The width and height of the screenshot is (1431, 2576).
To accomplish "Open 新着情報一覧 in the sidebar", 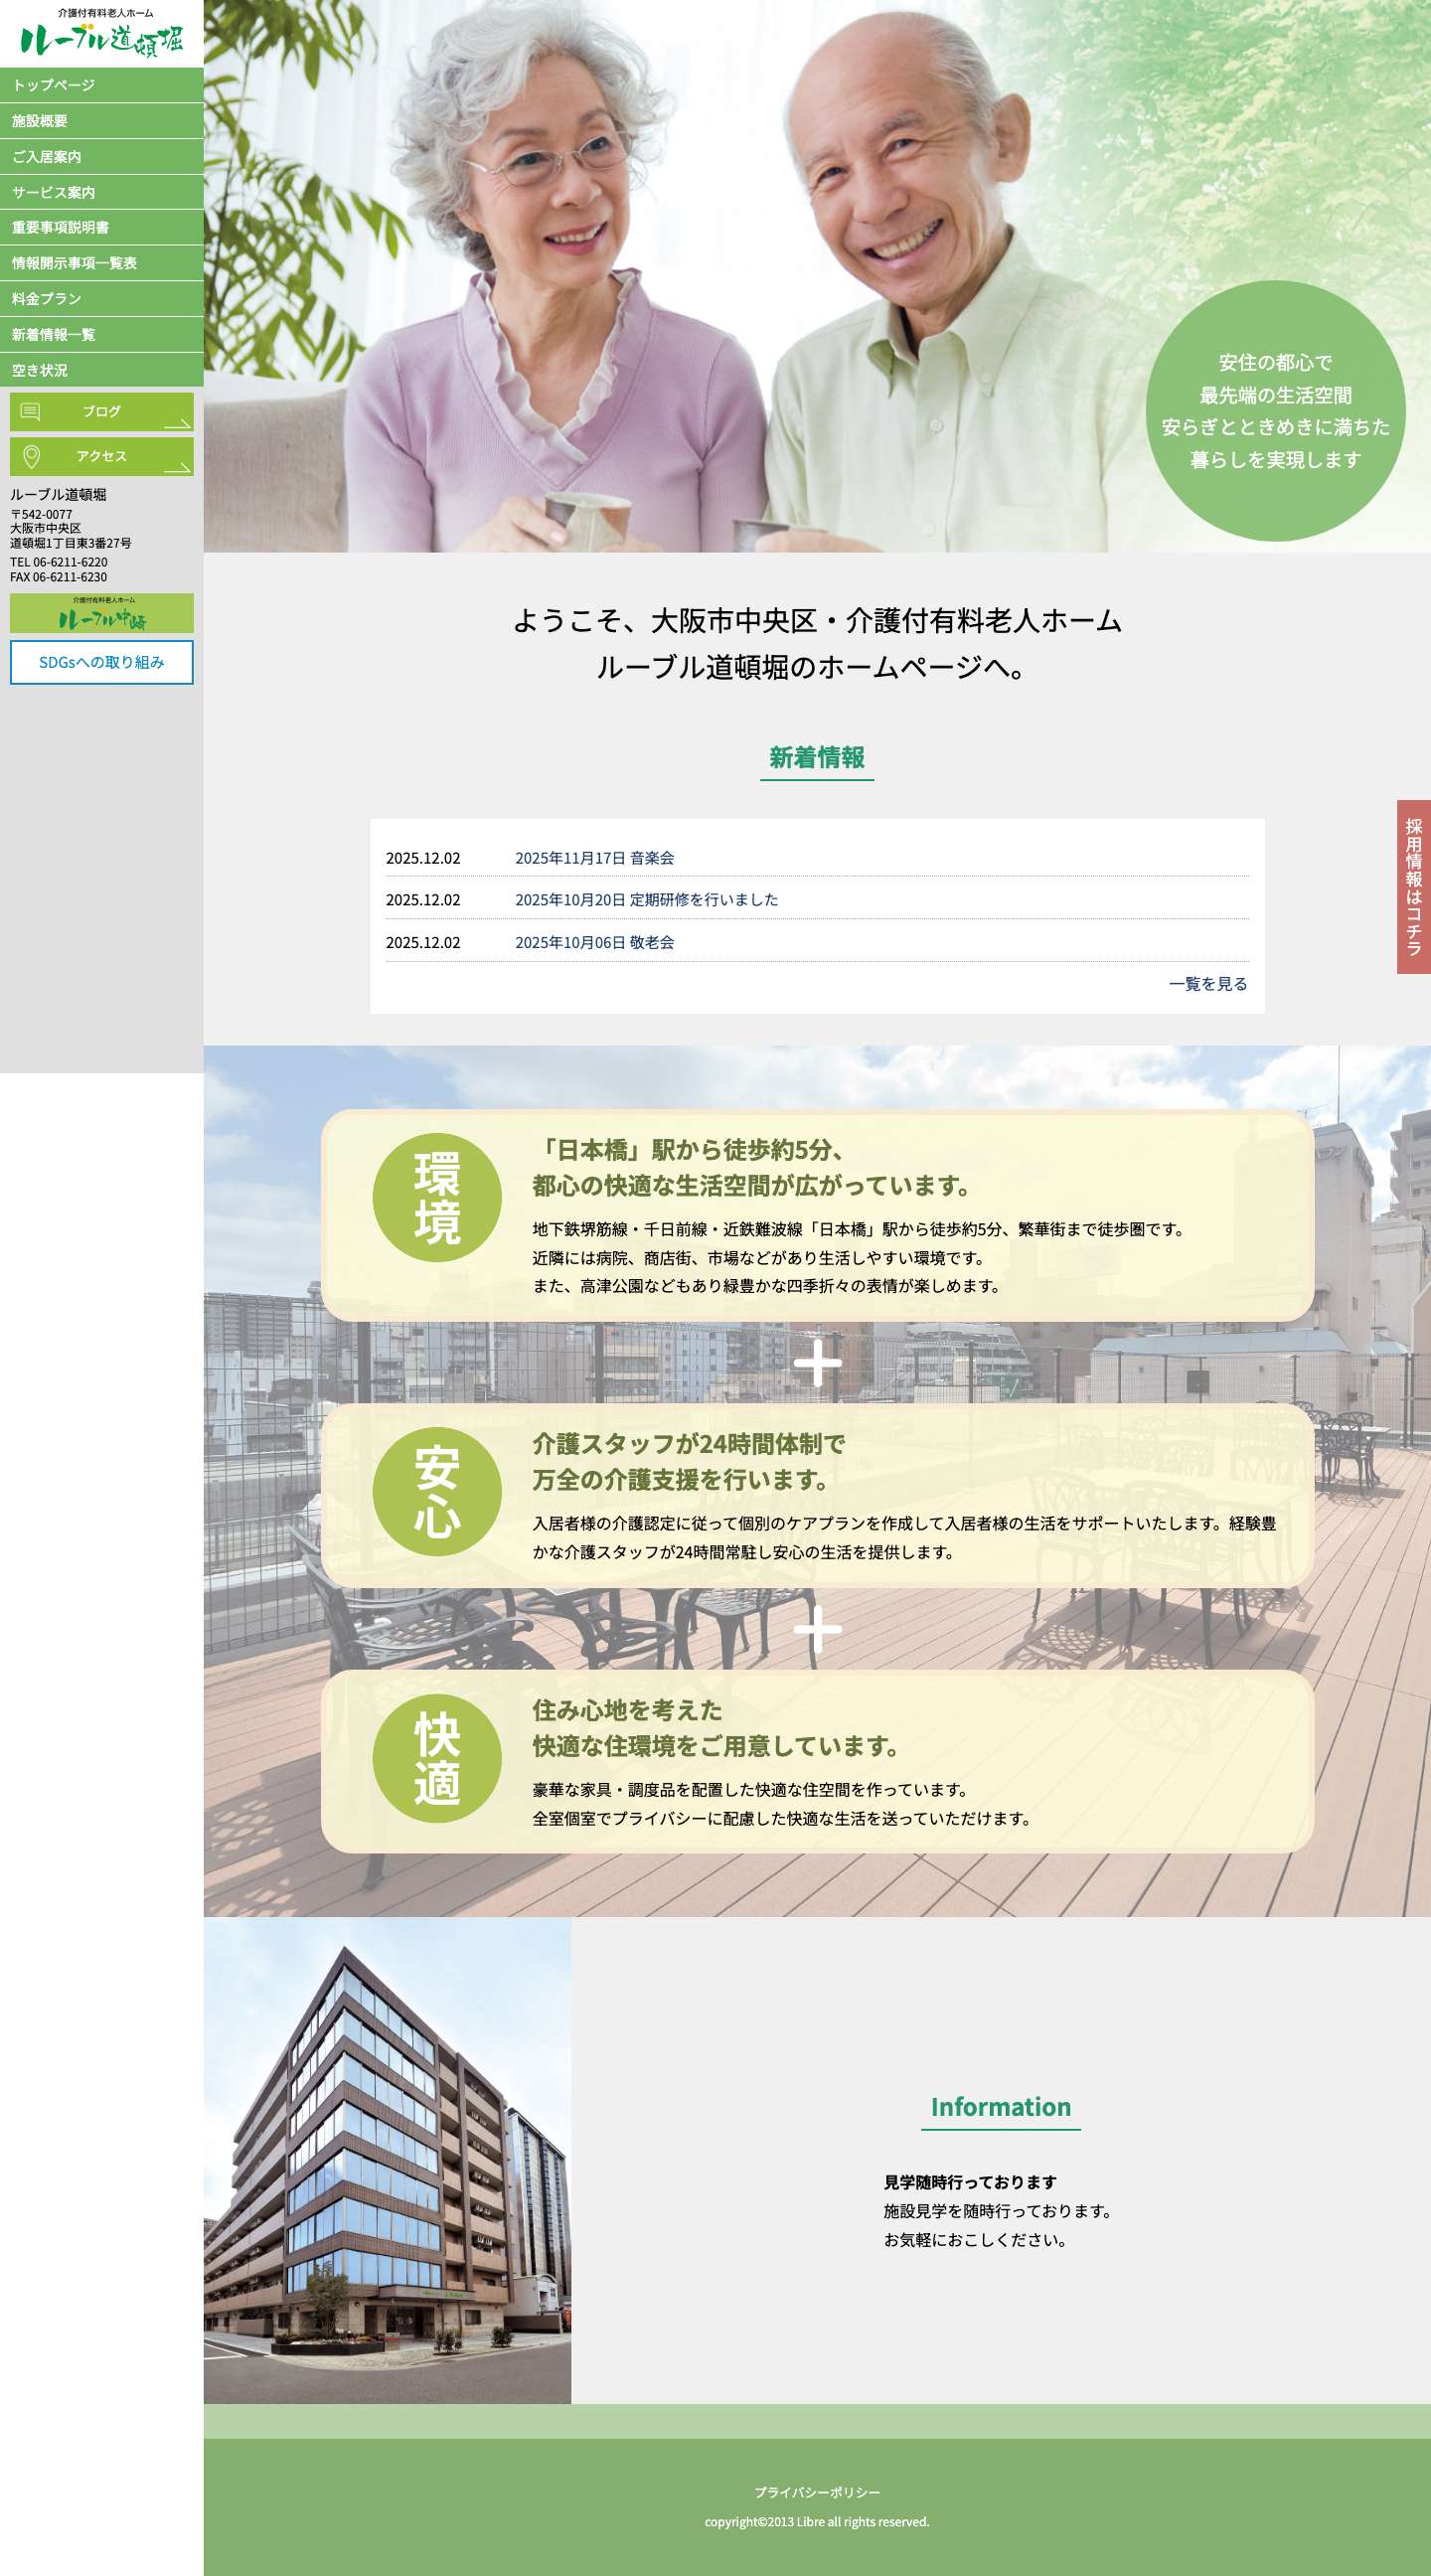I will point(102,334).
